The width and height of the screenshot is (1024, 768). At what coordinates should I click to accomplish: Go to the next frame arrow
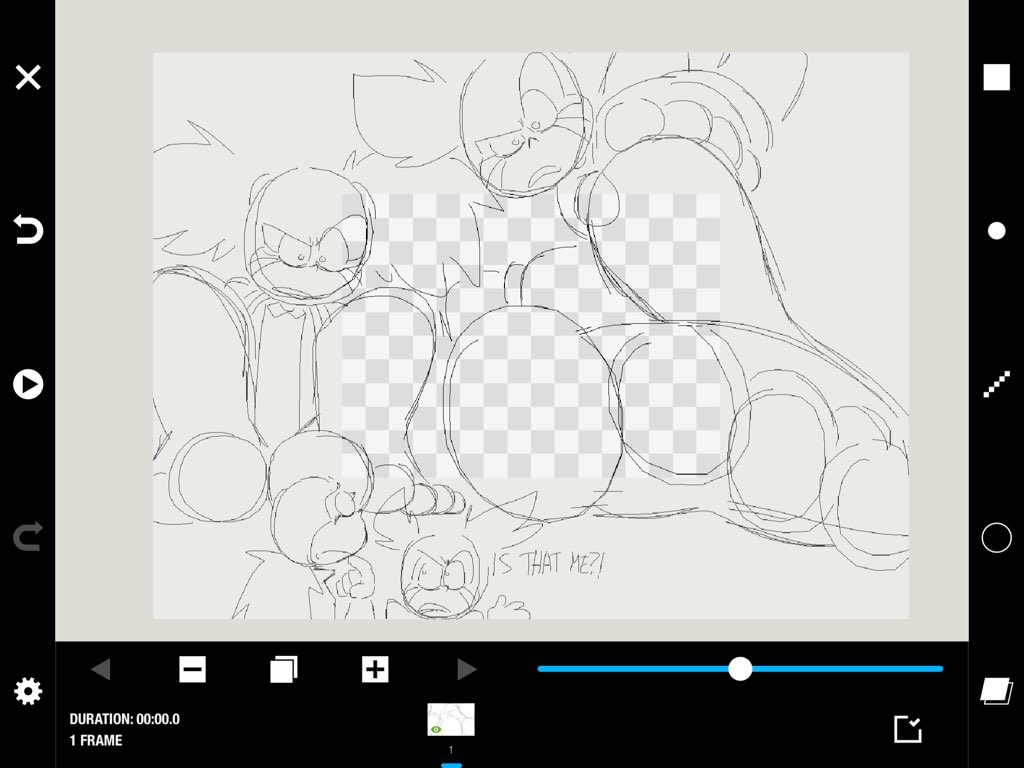[466, 669]
